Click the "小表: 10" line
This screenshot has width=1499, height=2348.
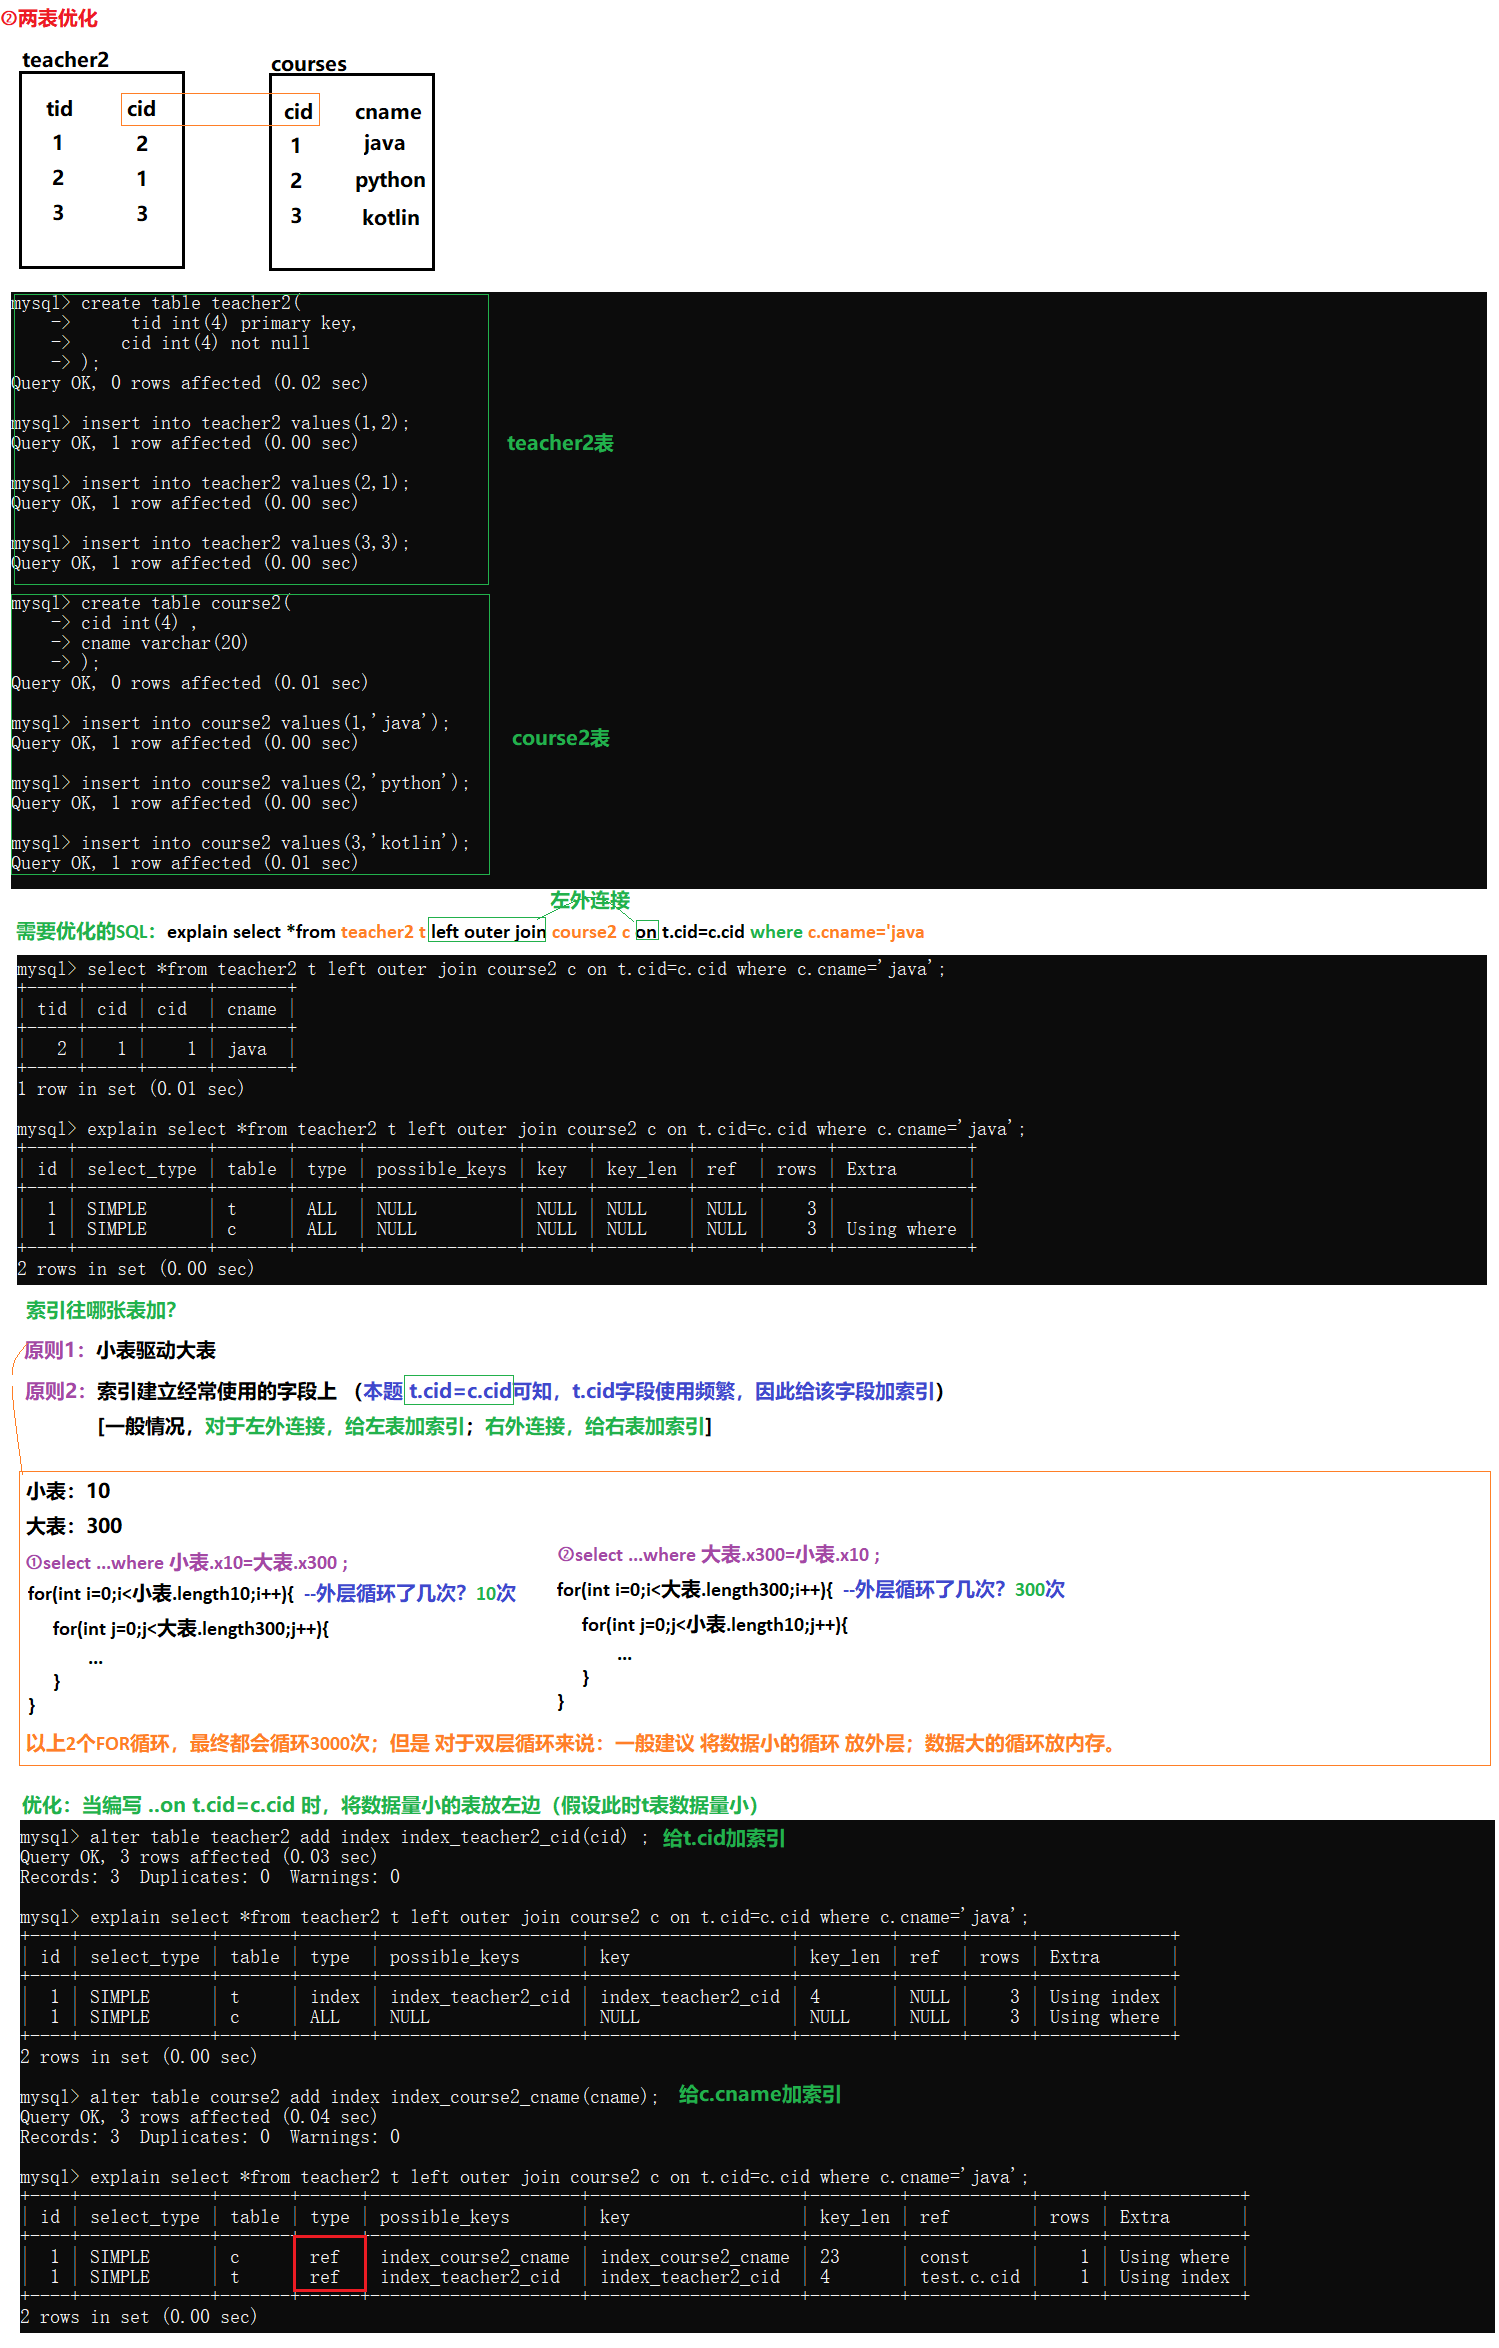pos(68,1491)
